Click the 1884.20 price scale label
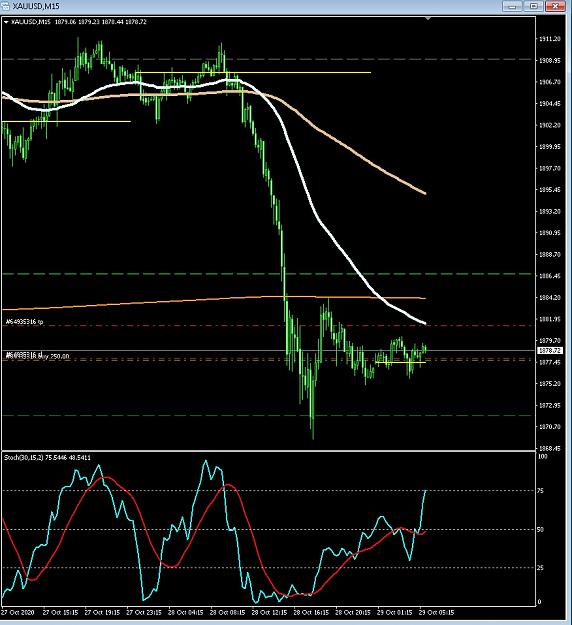Image resolution: width=572 pixels, height=625 pixels. point(550,297)
